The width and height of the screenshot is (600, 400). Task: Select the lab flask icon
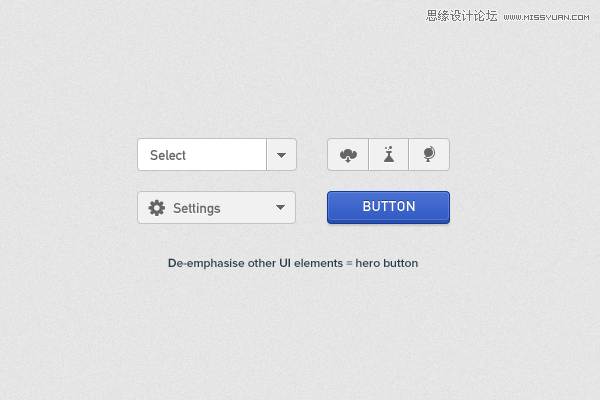(x=389, y=155)
